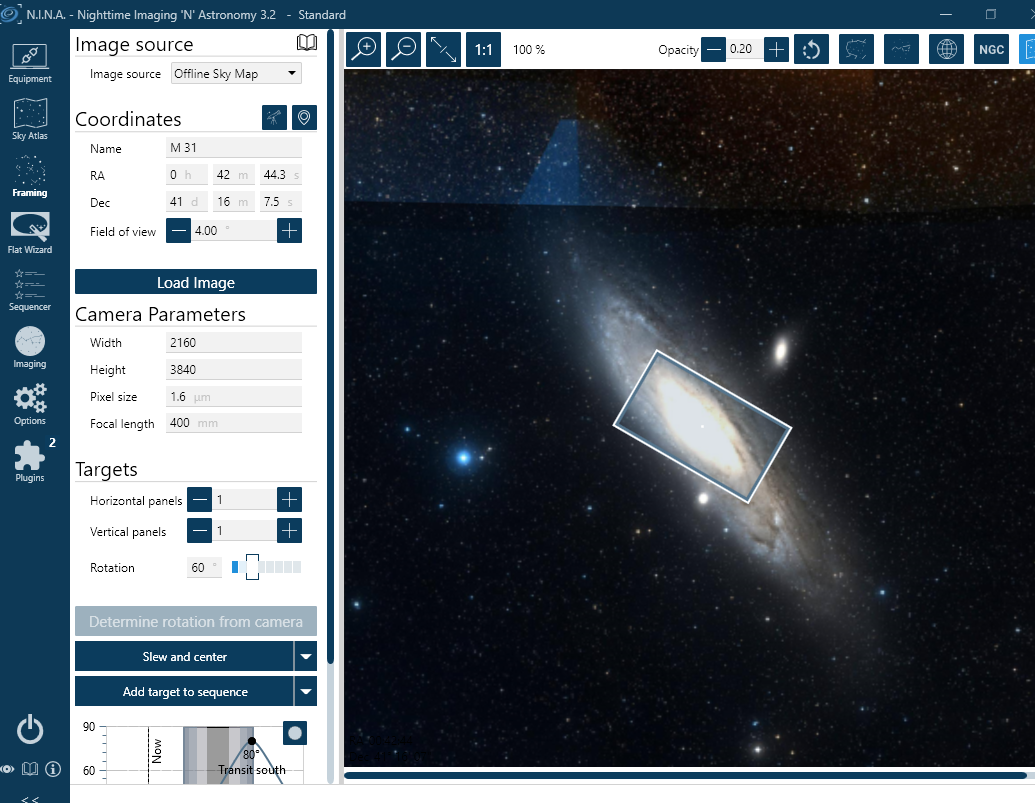Click the power button in sidebar
This screenshot has height=803, width=1035.
click(x=30, y=730)
